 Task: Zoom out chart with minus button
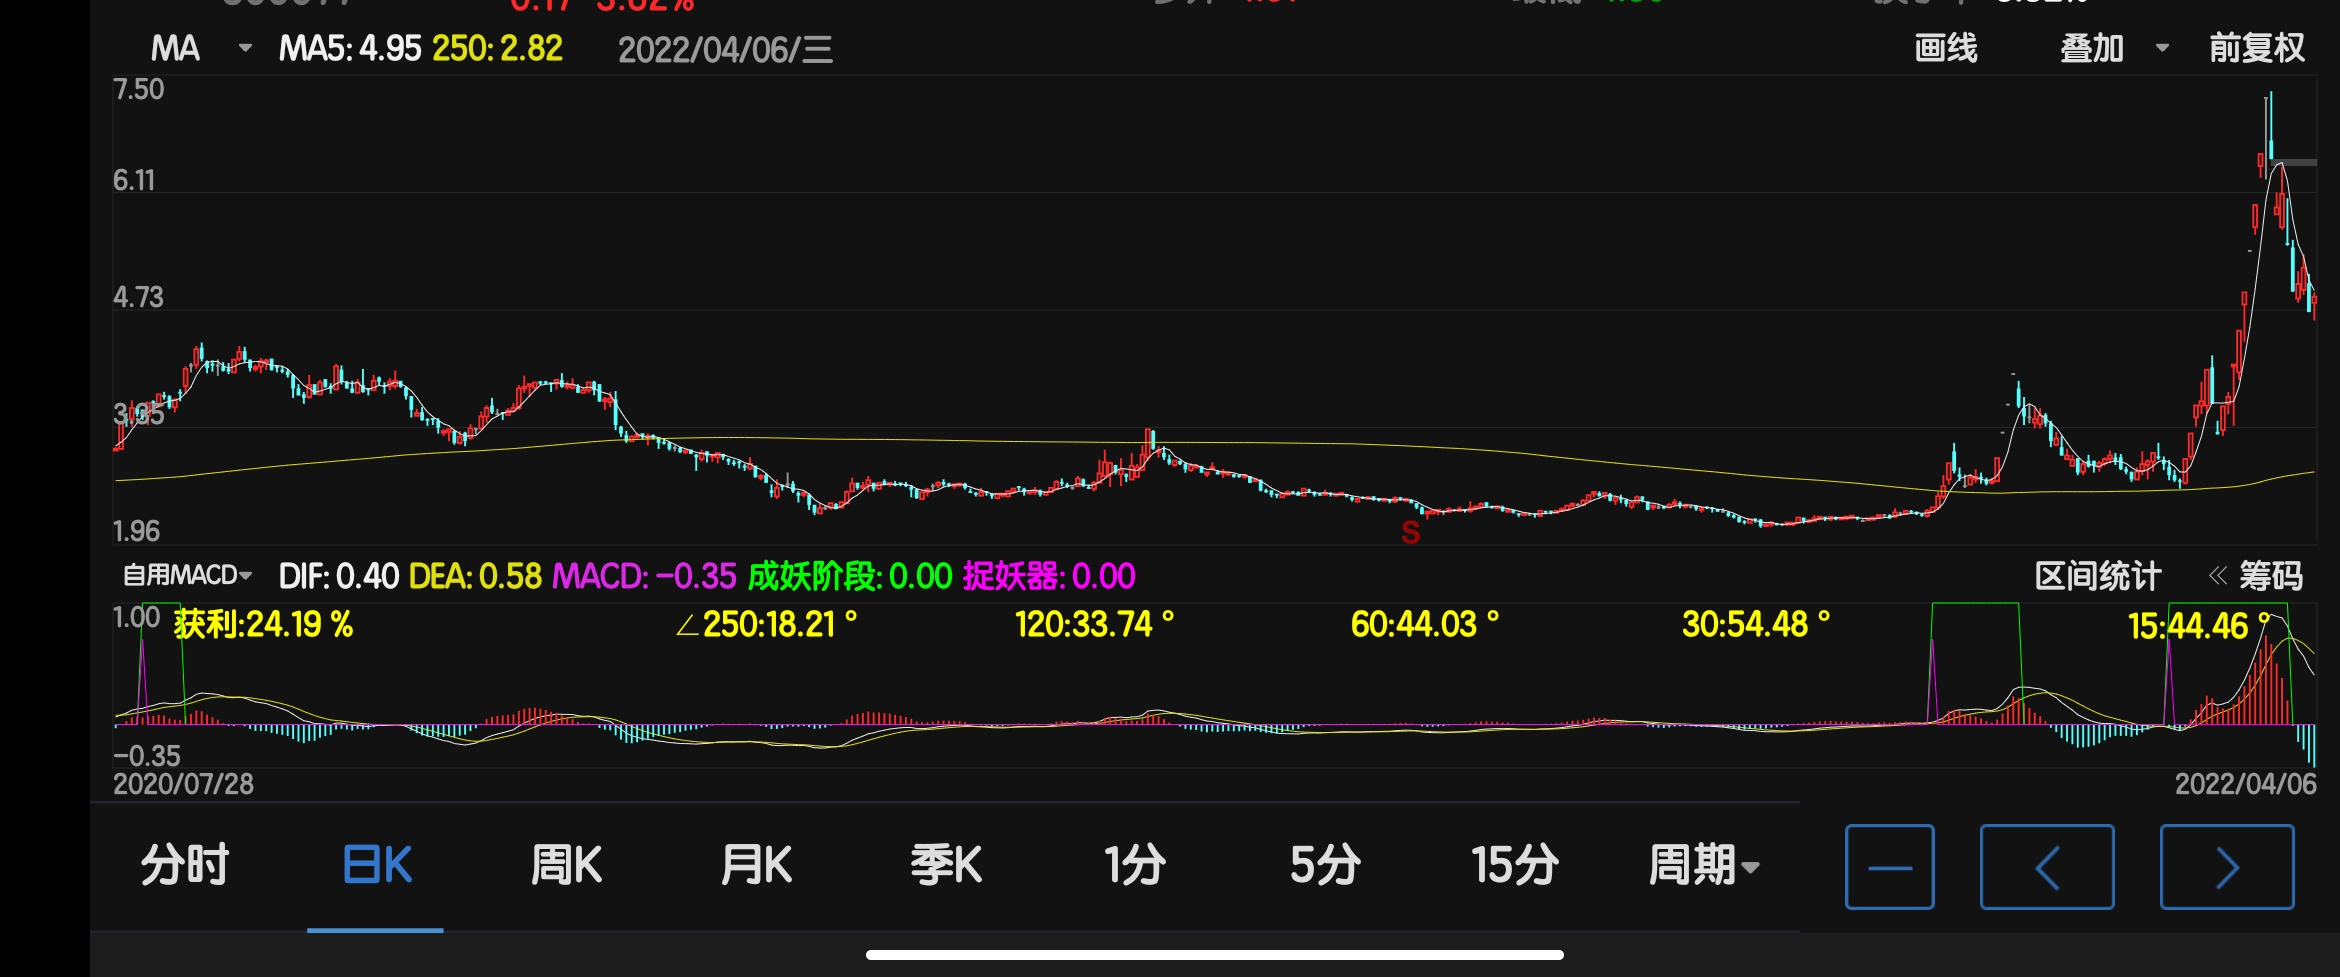click(1889, 867)
